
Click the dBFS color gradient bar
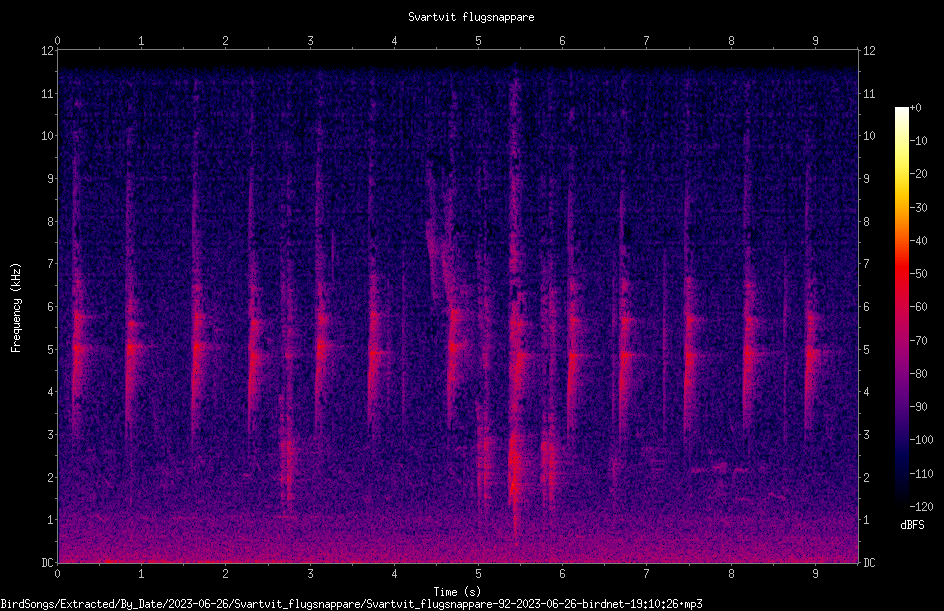901,306
